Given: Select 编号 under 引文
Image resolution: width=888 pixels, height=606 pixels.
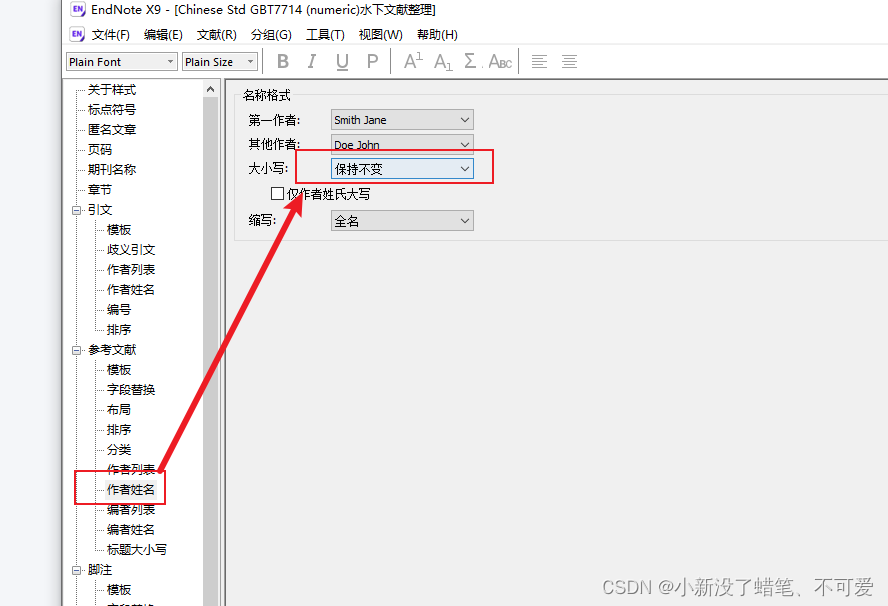Looking at the screenshot, I should tap(119, 310).
